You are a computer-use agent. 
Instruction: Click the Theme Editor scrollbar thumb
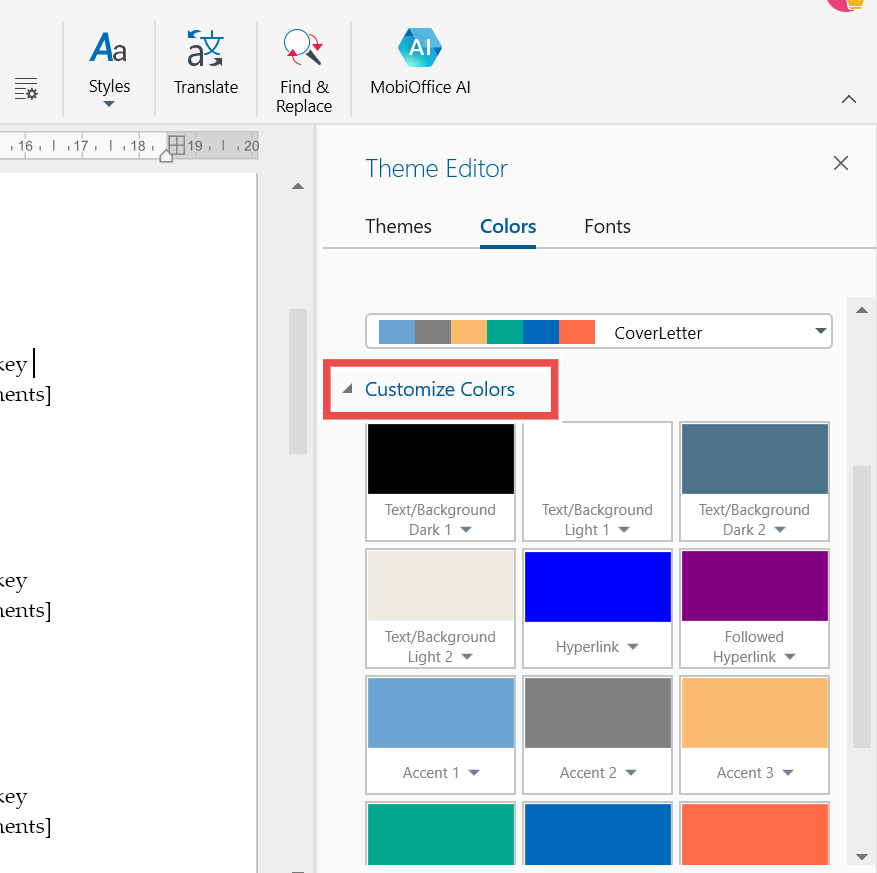tap(862, 606)
